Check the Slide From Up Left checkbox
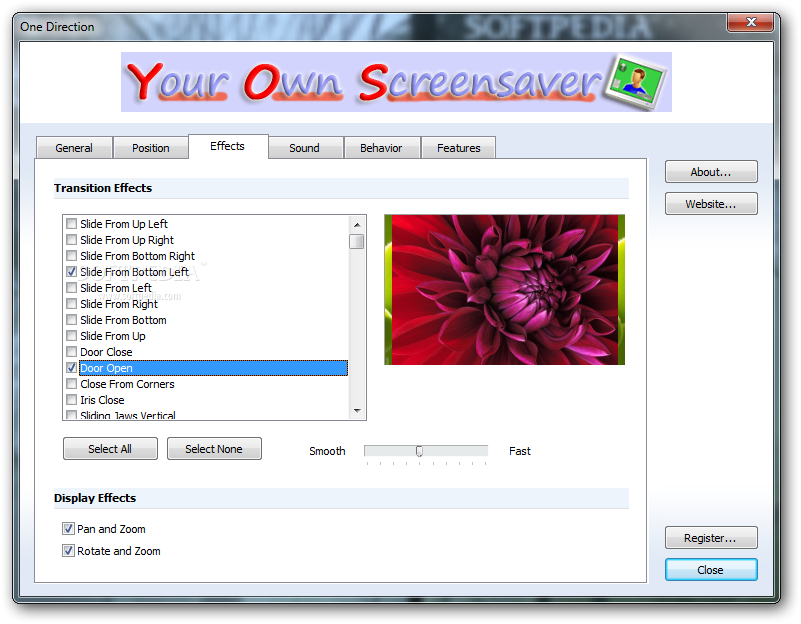Screen dimensions: 801x624 point(72,224)
